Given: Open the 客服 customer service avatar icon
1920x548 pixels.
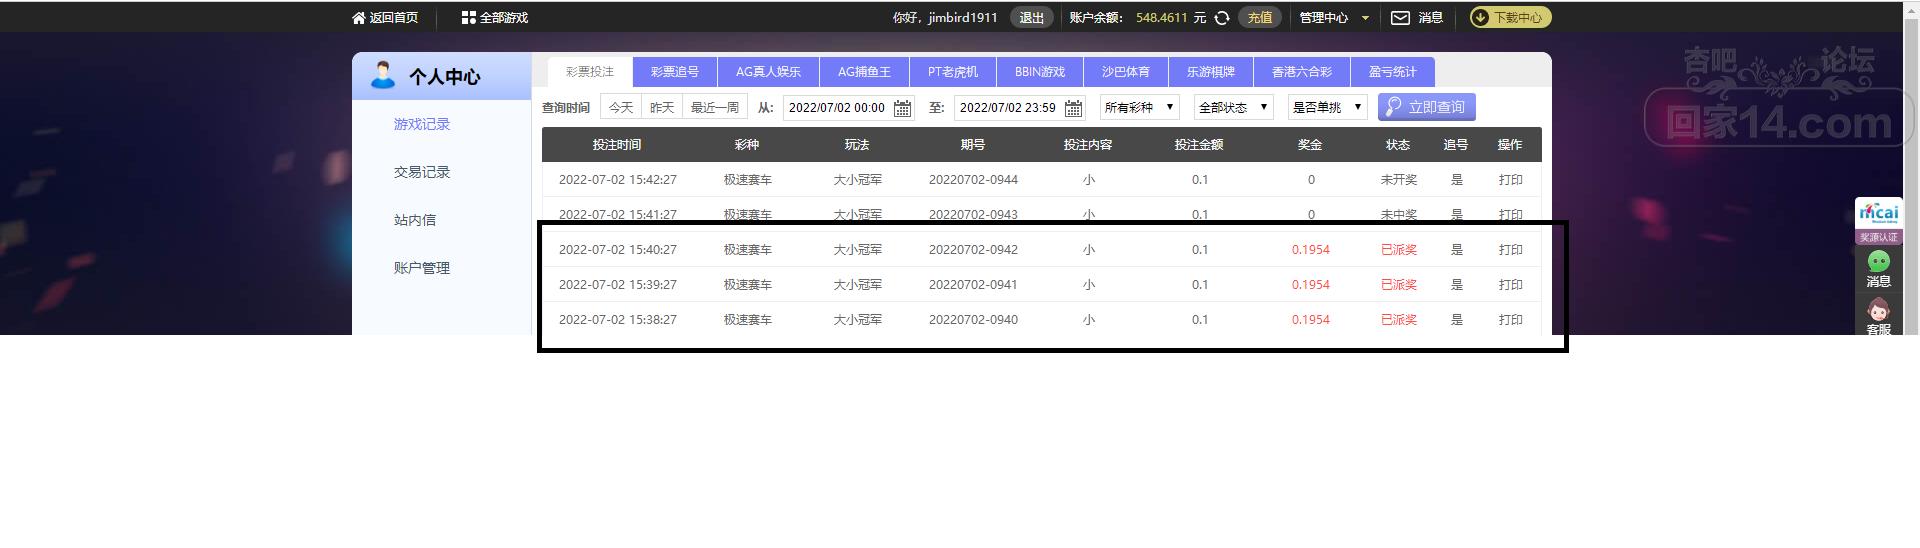Looking at the screenshot, I should pos(1879,310).
